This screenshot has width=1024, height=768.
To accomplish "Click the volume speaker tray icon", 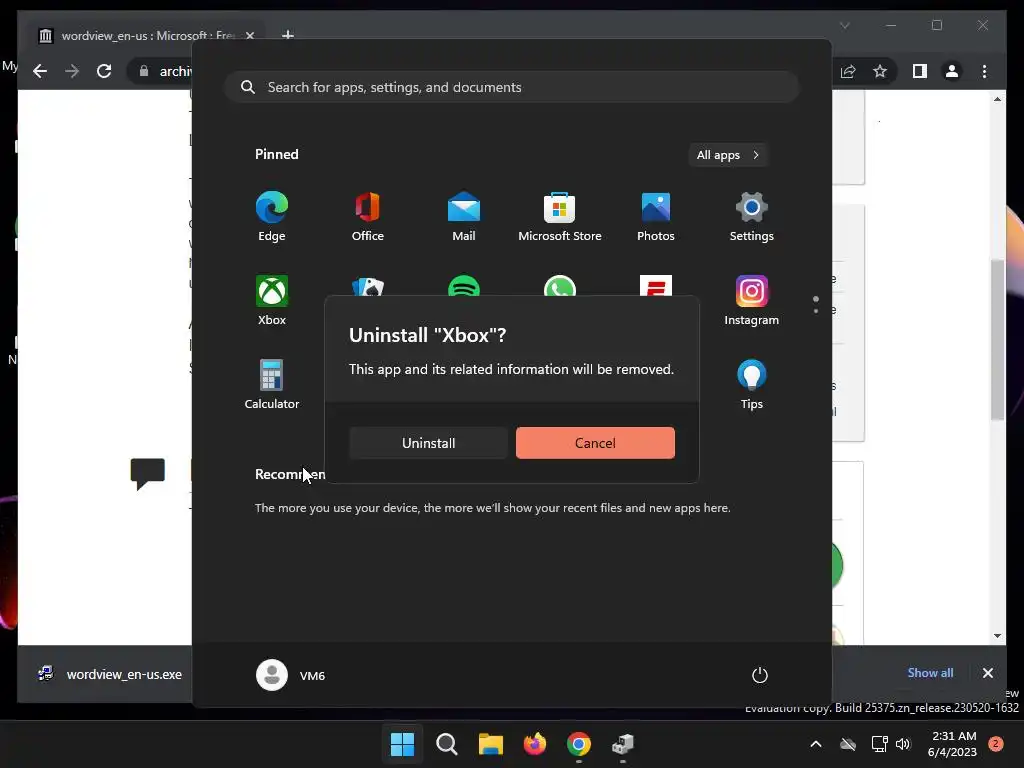I will tap(903, 744).
